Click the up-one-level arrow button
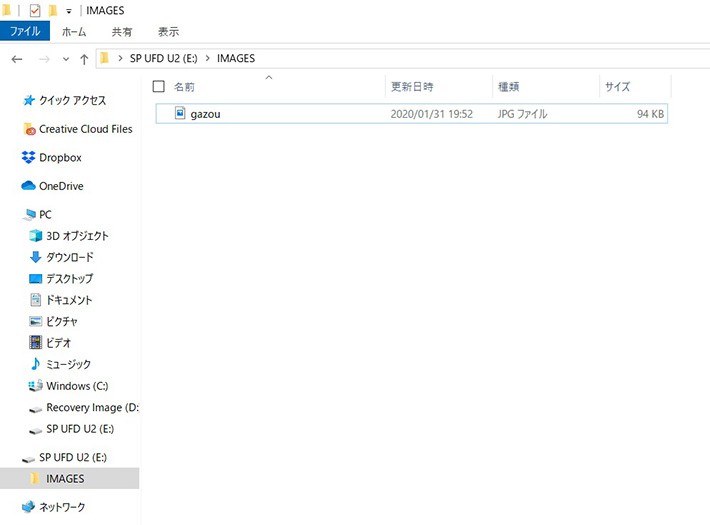 coord(84,59)
